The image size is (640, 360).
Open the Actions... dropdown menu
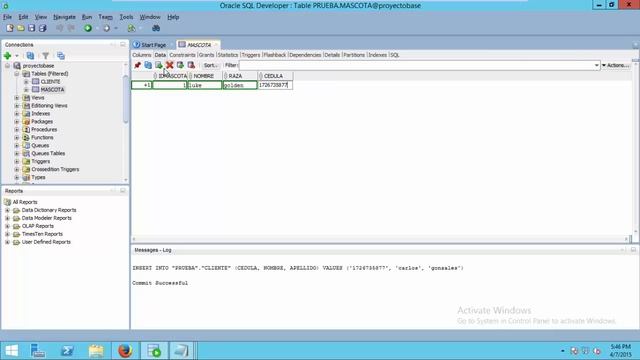click(x=616, y=65)
